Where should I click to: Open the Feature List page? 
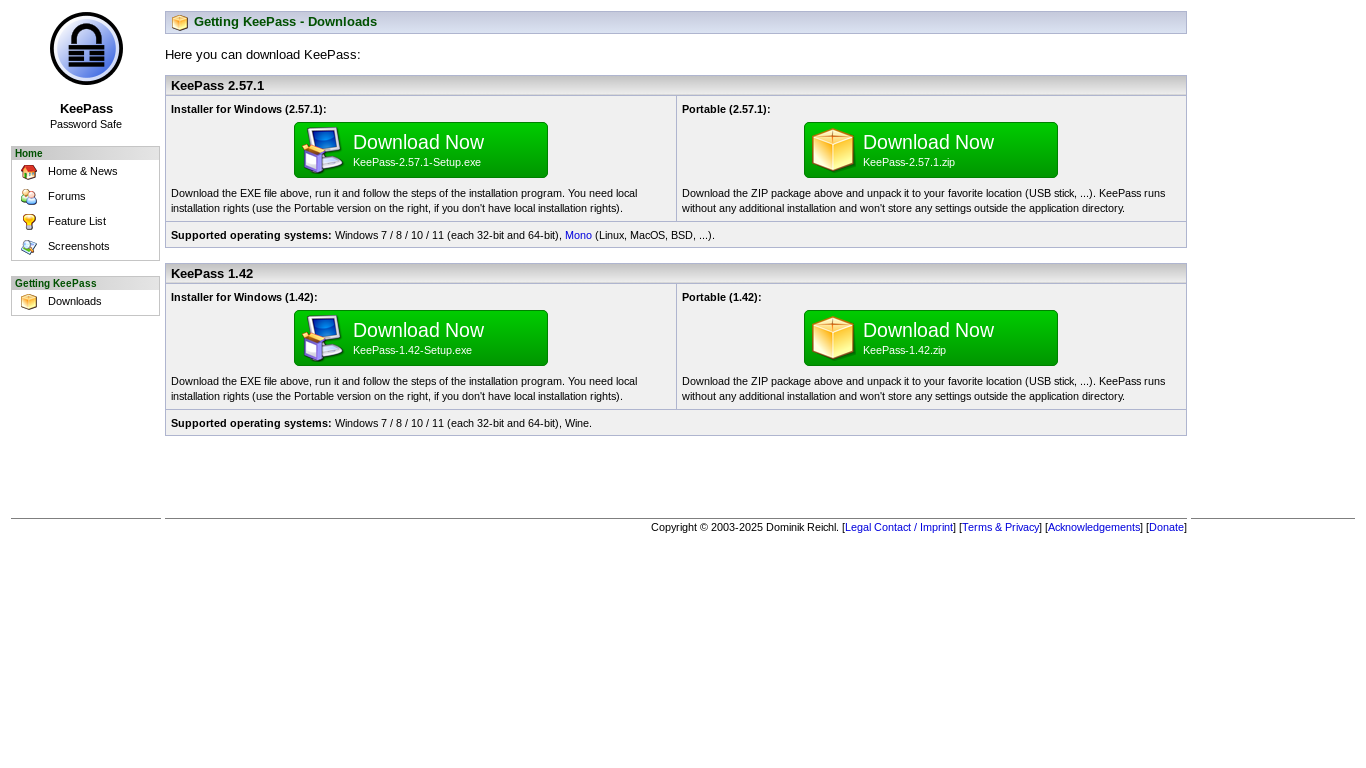77,222
